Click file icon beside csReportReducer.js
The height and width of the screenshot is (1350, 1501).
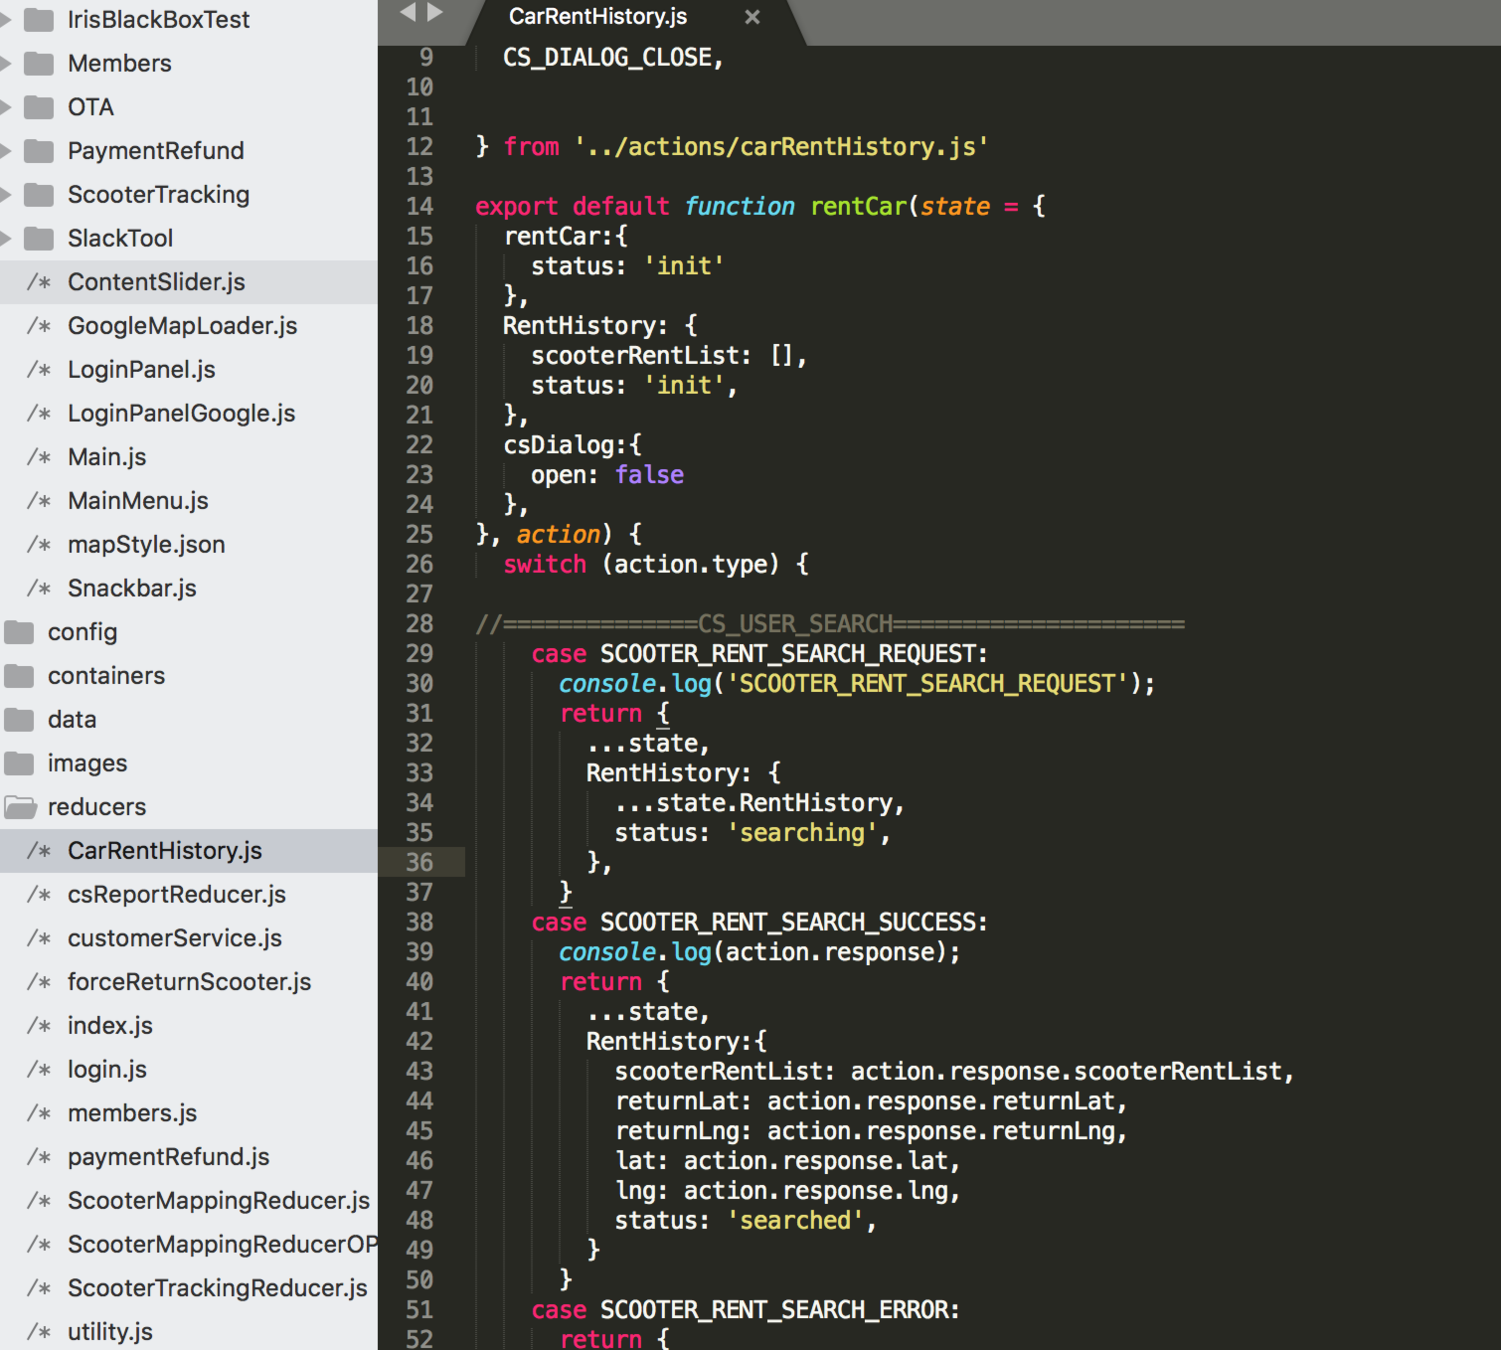tap(39, 894)
